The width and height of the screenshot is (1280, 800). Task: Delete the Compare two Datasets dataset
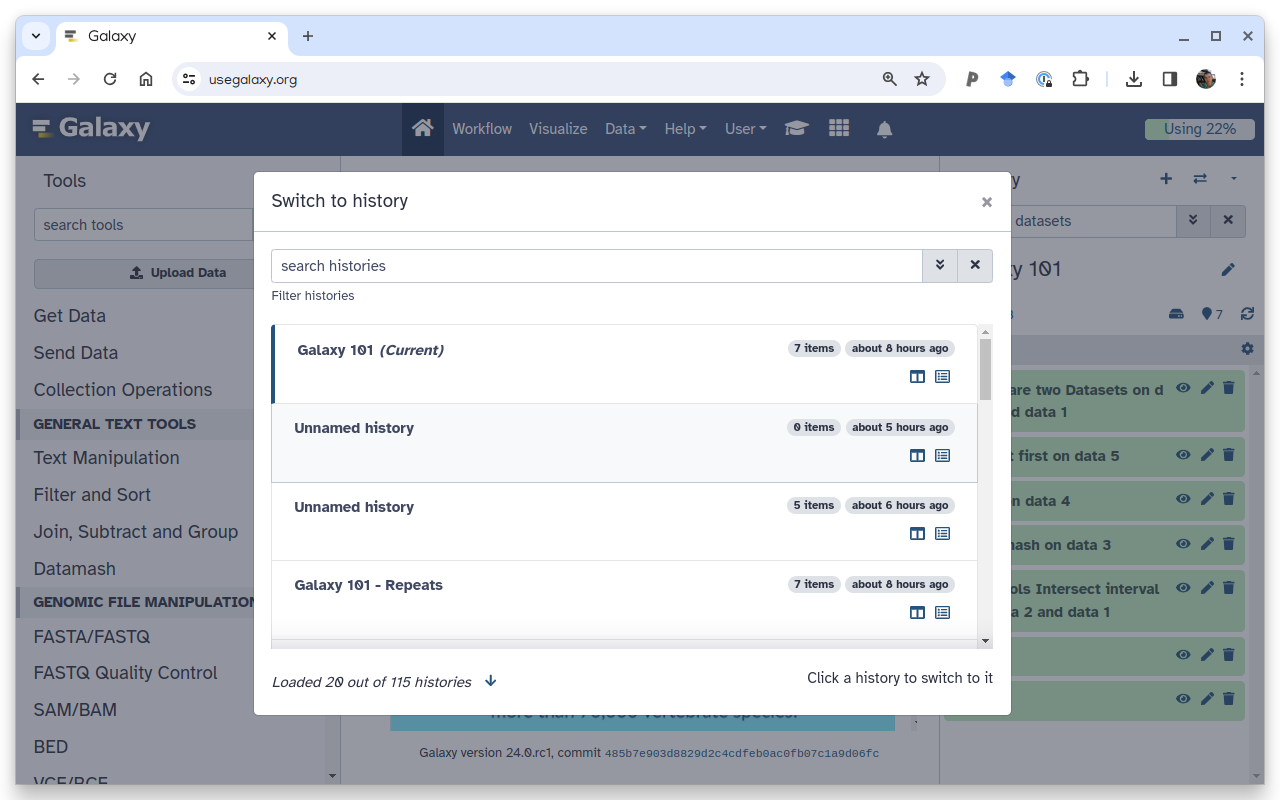click(x=1229, y=388)
